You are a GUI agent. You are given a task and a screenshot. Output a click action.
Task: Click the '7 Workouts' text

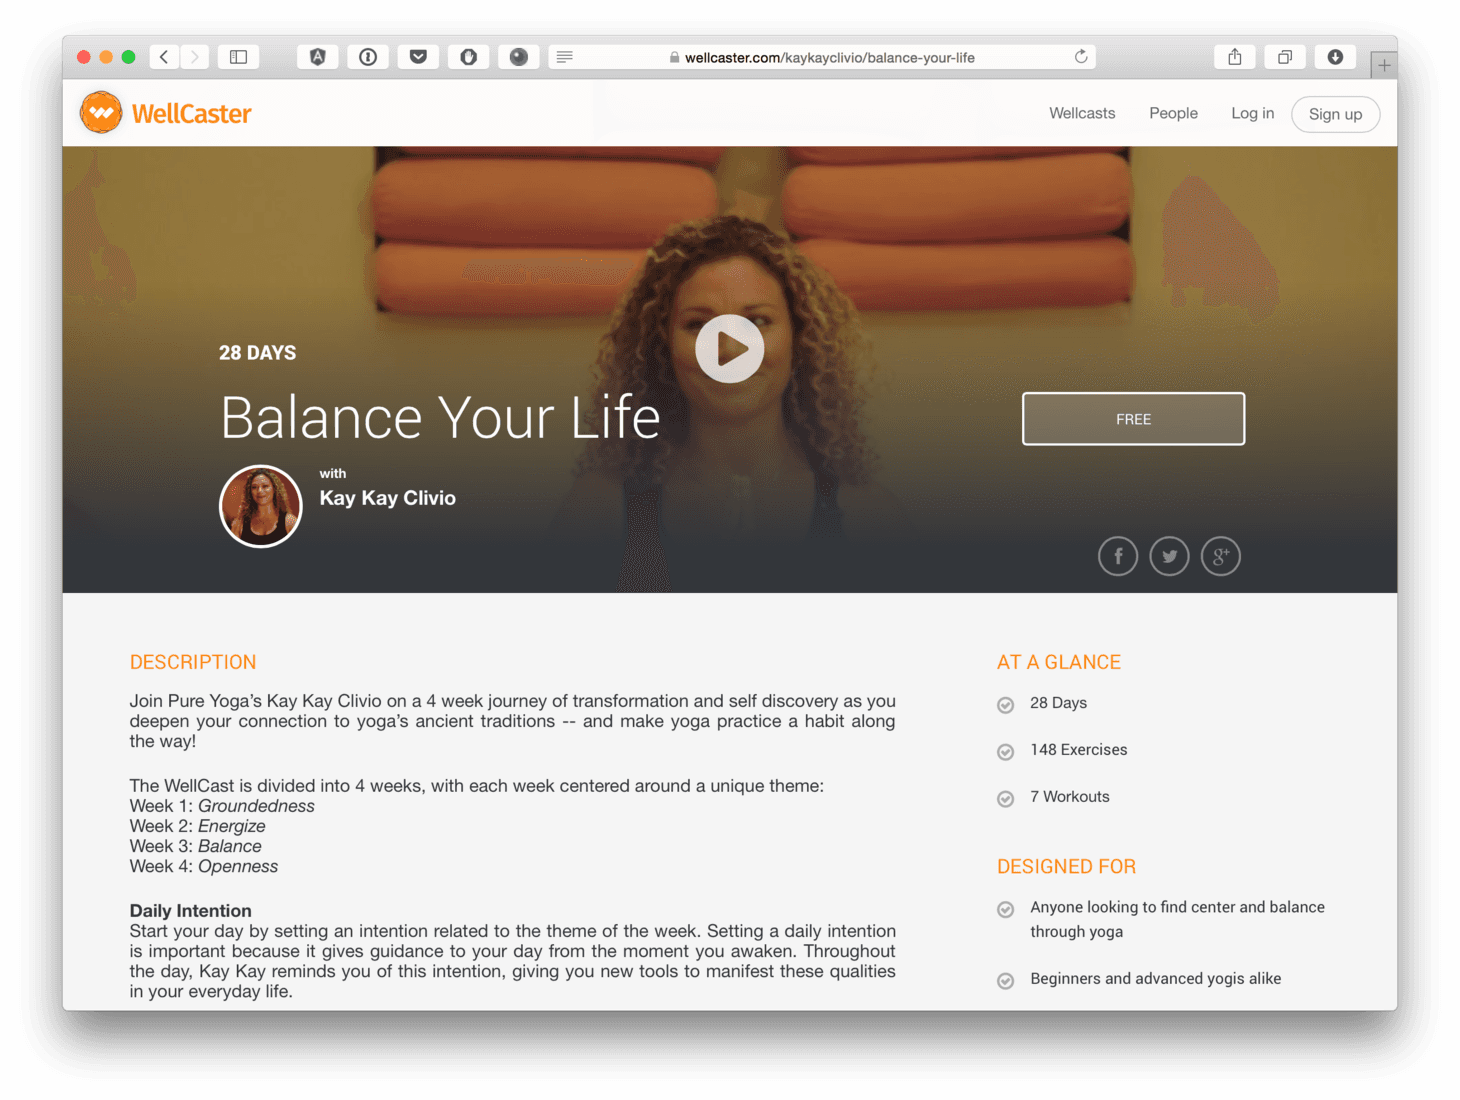pos(1070,797)
